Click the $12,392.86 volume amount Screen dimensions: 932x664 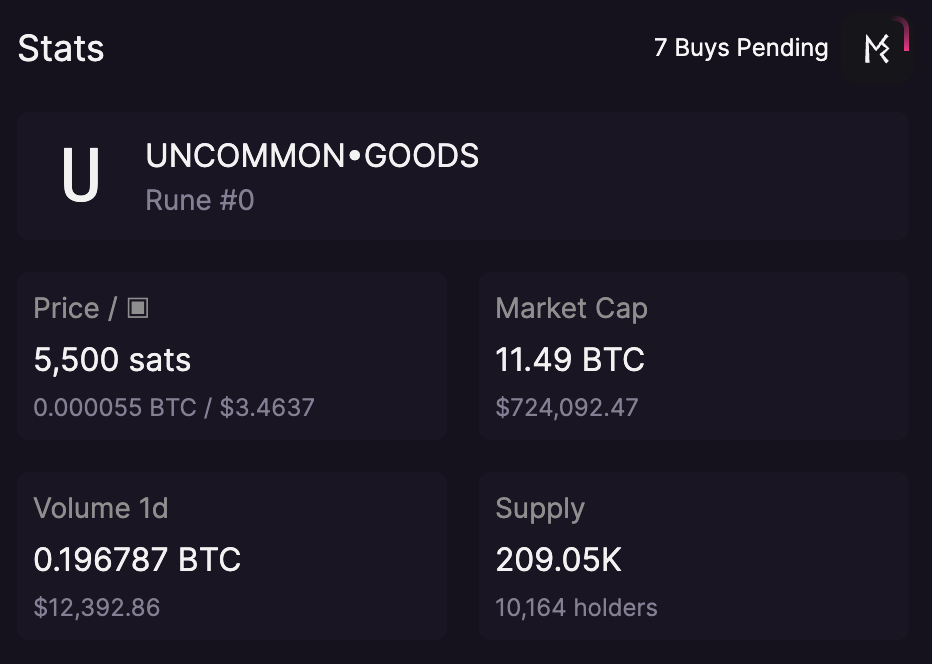pyautogui.click(x=97, y=608)
